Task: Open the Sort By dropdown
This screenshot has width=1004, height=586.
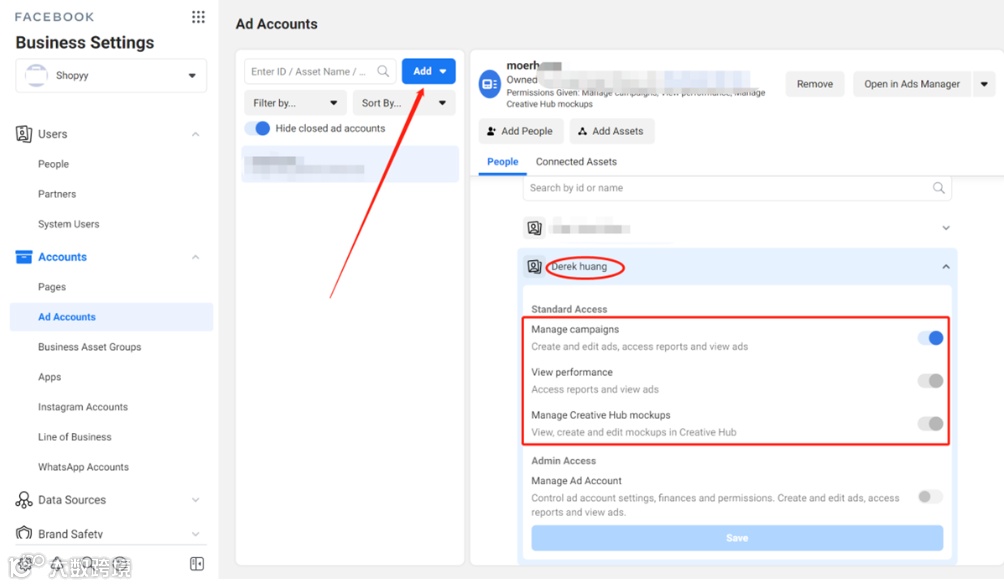Action: click(x=404, y=103)
